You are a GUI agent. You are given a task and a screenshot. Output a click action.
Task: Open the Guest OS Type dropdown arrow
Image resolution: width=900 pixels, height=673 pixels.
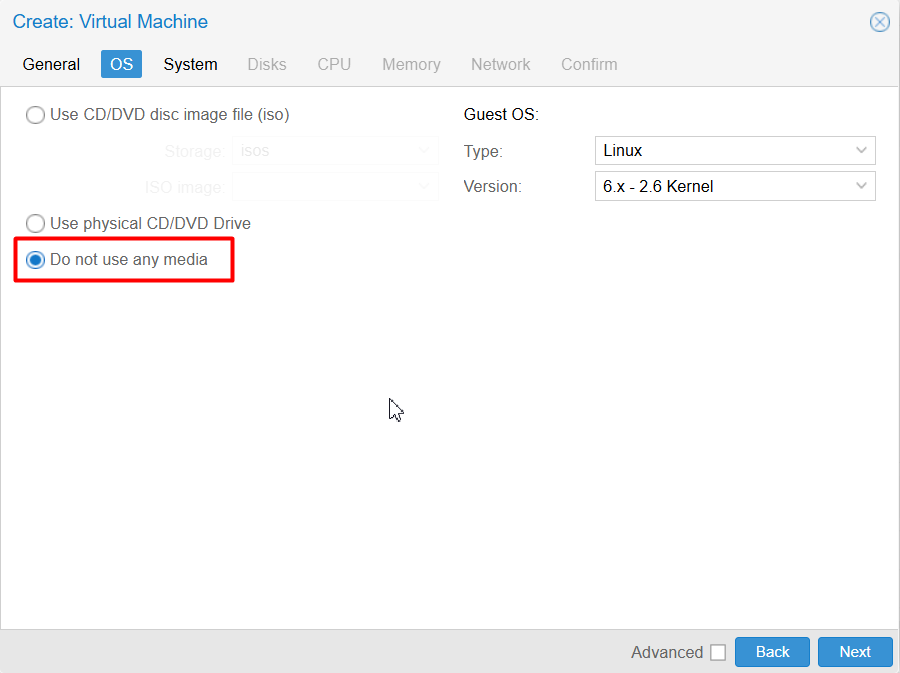point(861,150)
